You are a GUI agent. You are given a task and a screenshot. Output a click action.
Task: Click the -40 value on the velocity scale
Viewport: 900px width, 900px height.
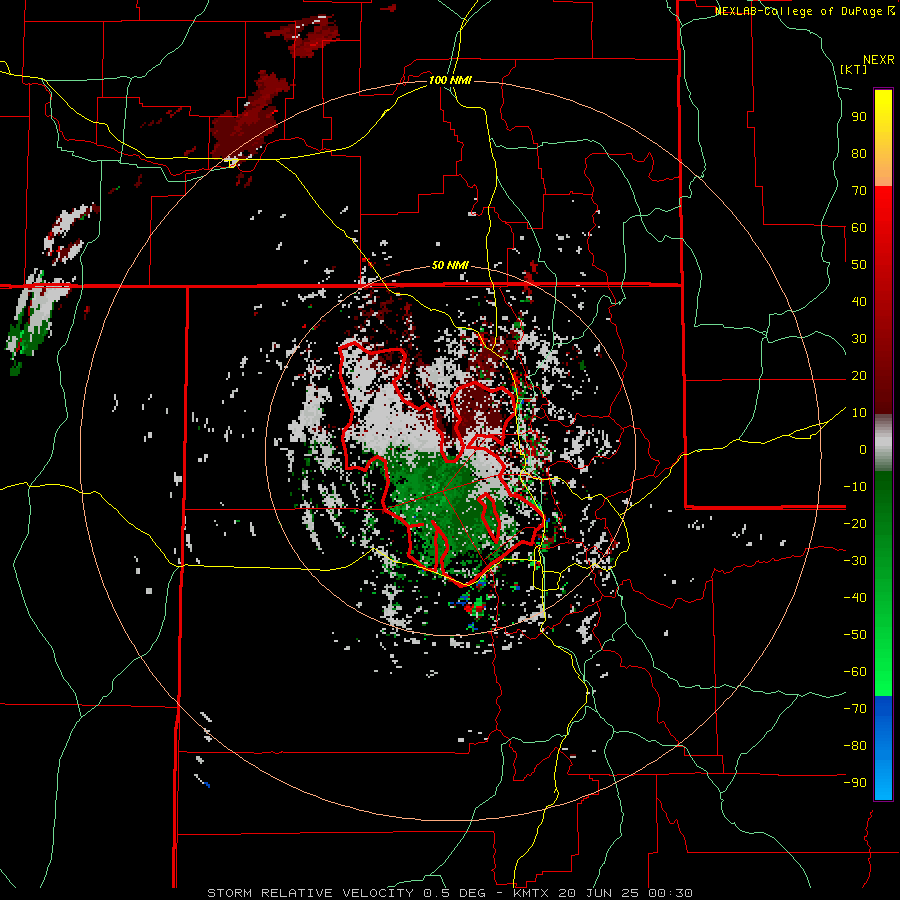click(x=855, y=598)
